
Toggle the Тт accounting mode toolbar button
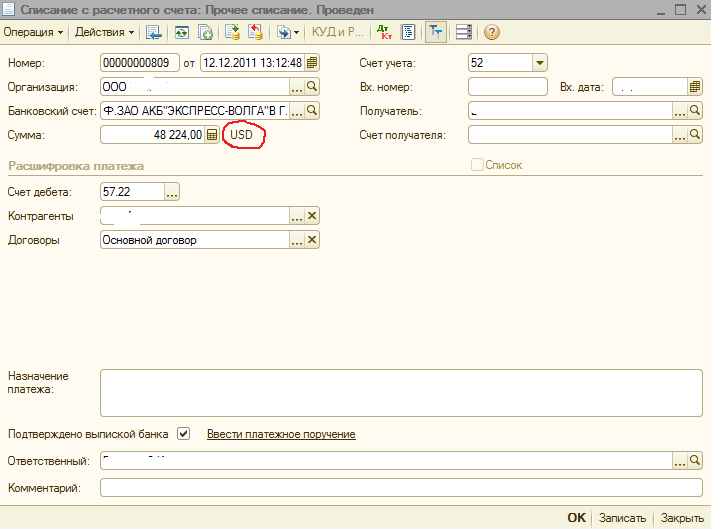435,32
